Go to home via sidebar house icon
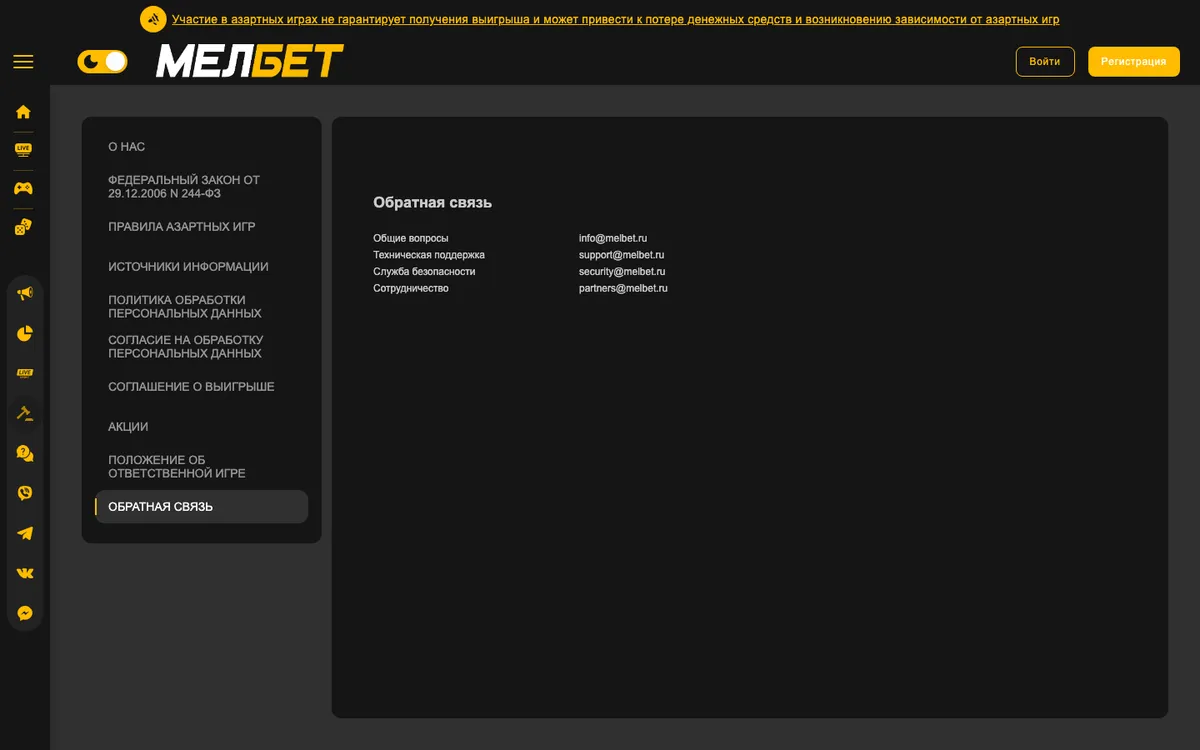Image resolution: width=1200 pixels, height=750 pixels. [24, 112]
